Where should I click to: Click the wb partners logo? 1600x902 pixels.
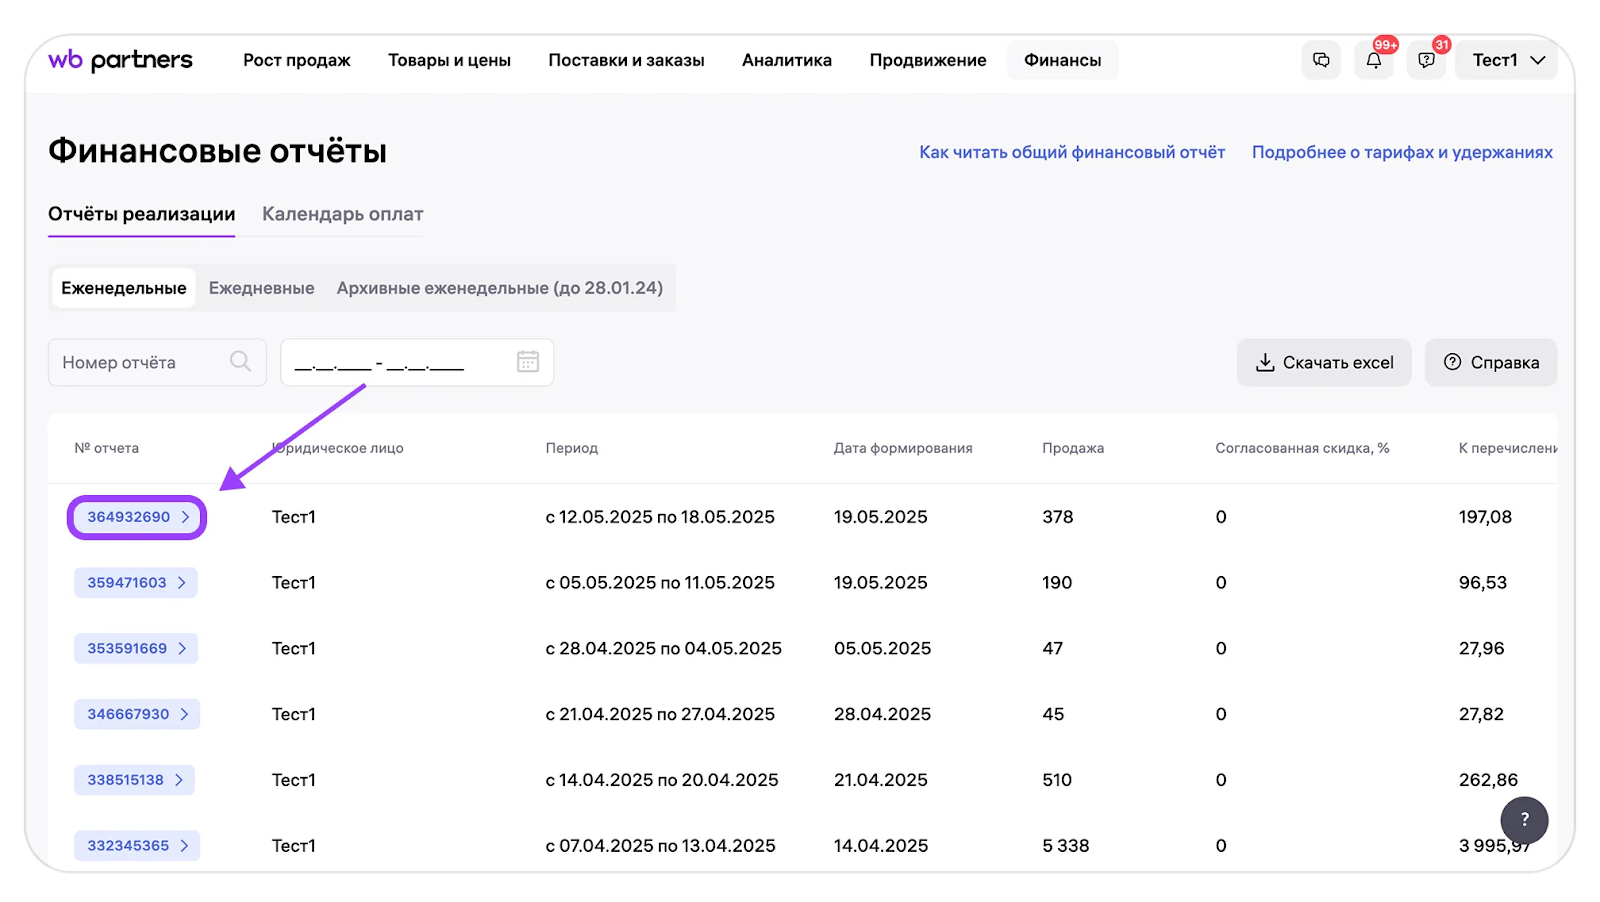120,60
